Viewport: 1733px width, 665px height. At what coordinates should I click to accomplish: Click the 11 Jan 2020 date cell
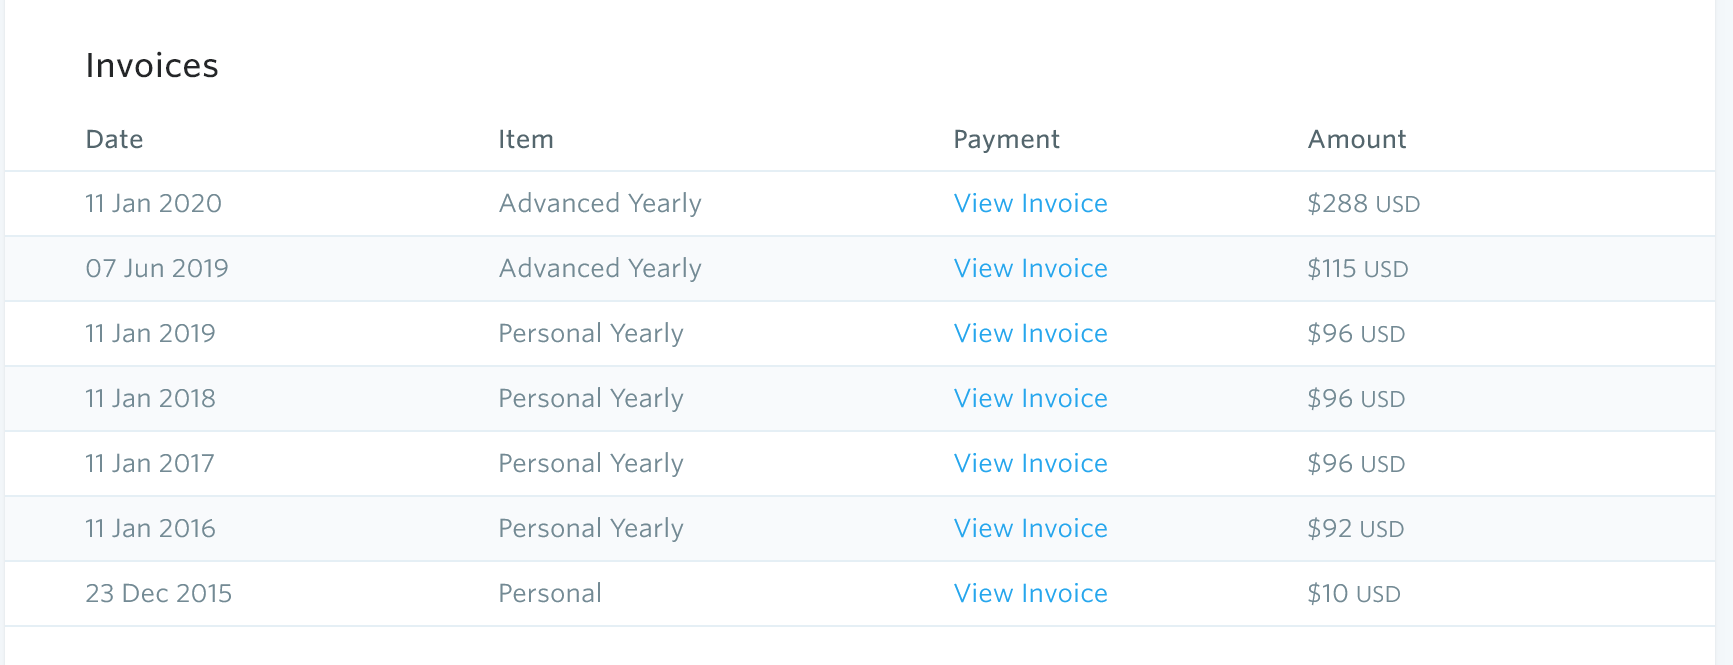click(x=153, y=203)
